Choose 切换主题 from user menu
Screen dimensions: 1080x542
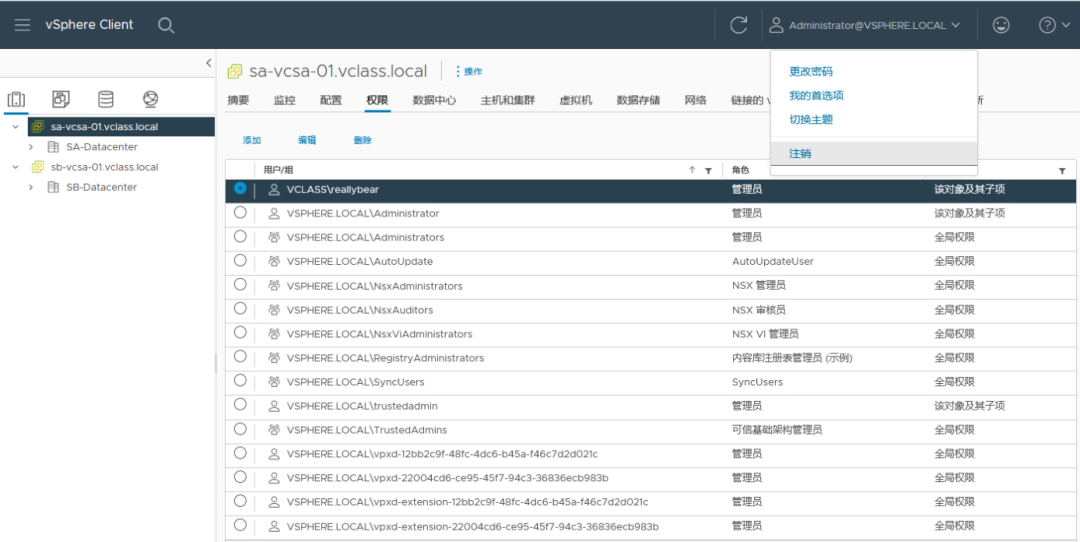pyautogui.click(x=811, y=119)
